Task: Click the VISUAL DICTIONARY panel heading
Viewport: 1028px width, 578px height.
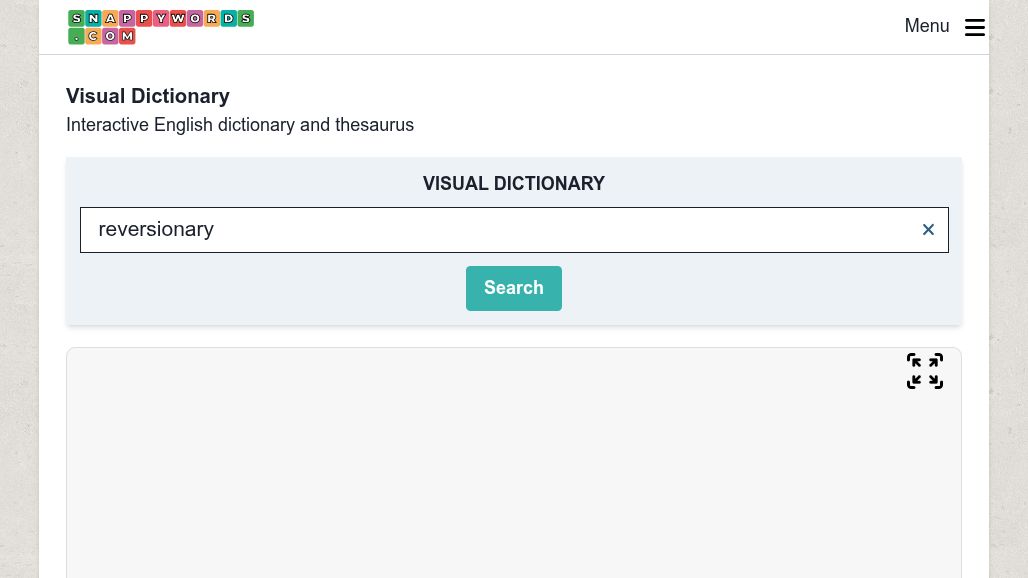Action: click(513, 183)
